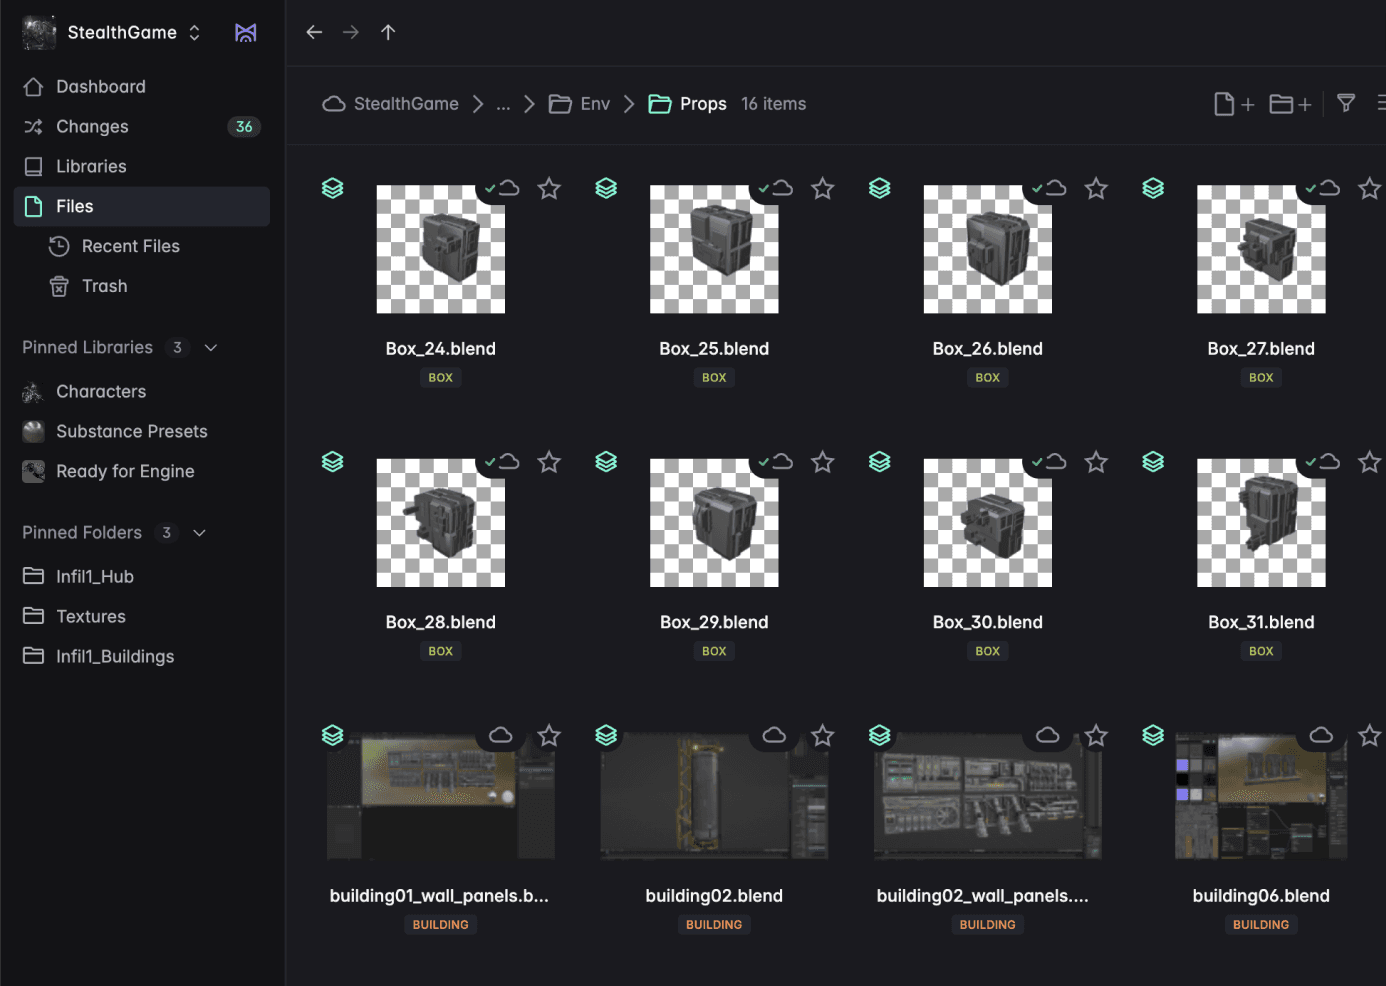Screen dimensions: 1386x986
Task: Favorite Box_25.blend by clicking its star
Action: (x=822, y=188)
